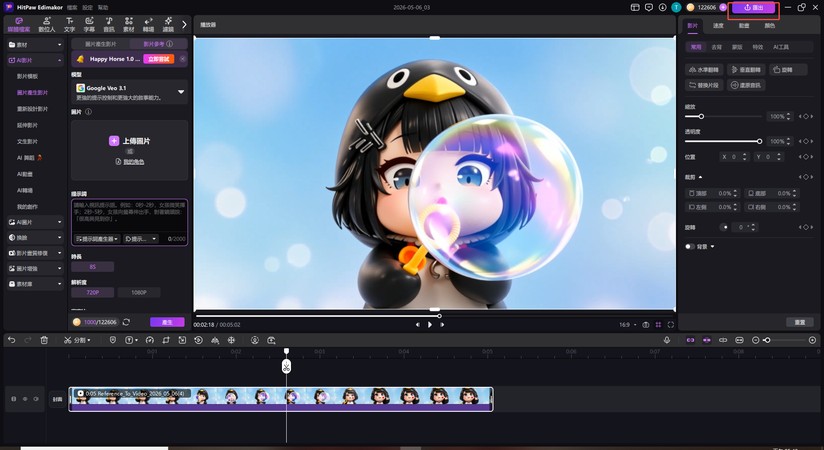Select the 720P resolution option
Viewport: 824px width, 450px height.
92,292
